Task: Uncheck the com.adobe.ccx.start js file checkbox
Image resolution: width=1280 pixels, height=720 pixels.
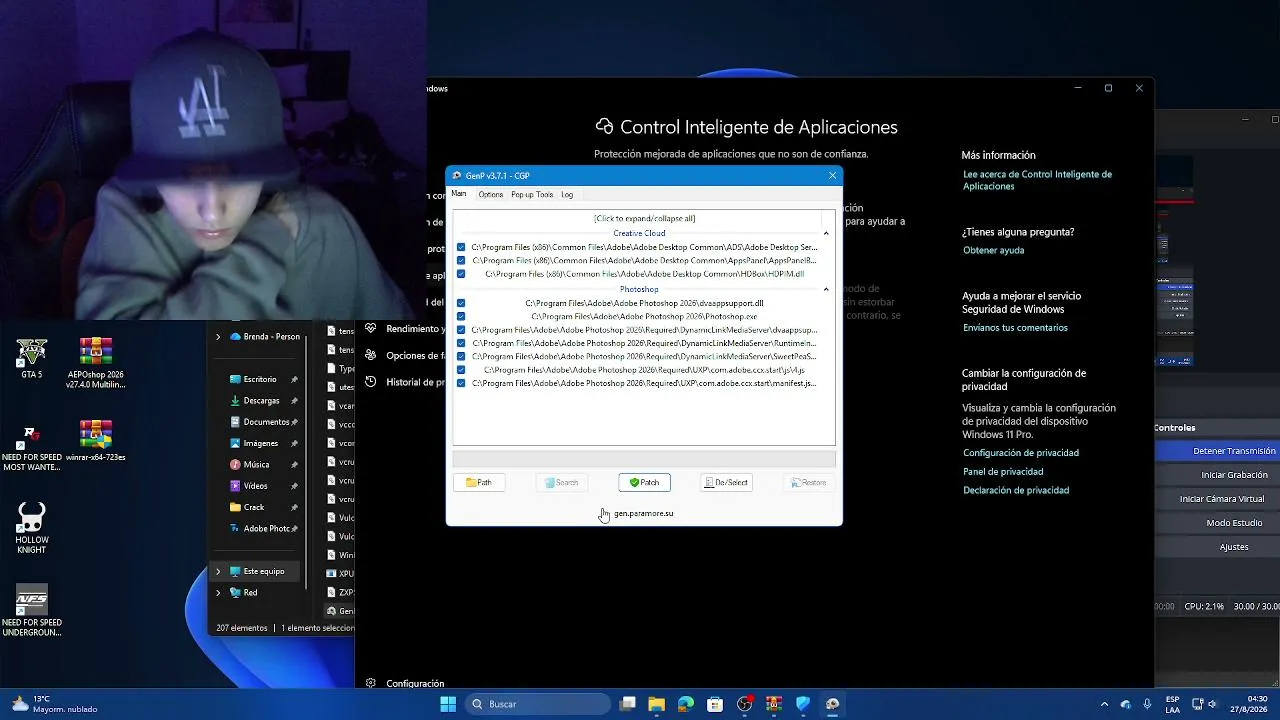Action: 461,370
